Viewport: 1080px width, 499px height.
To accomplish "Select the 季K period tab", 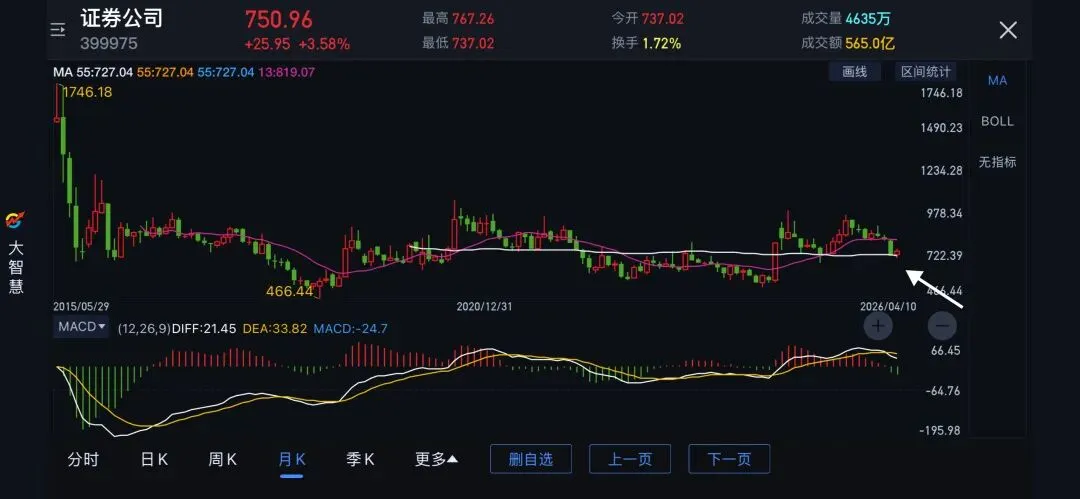I will coord(360,460).
